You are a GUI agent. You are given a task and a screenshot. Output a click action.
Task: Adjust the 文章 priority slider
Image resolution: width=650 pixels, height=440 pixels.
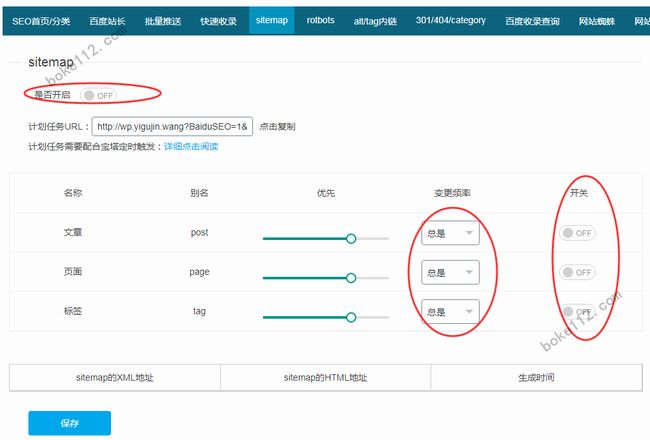point(326,238)
